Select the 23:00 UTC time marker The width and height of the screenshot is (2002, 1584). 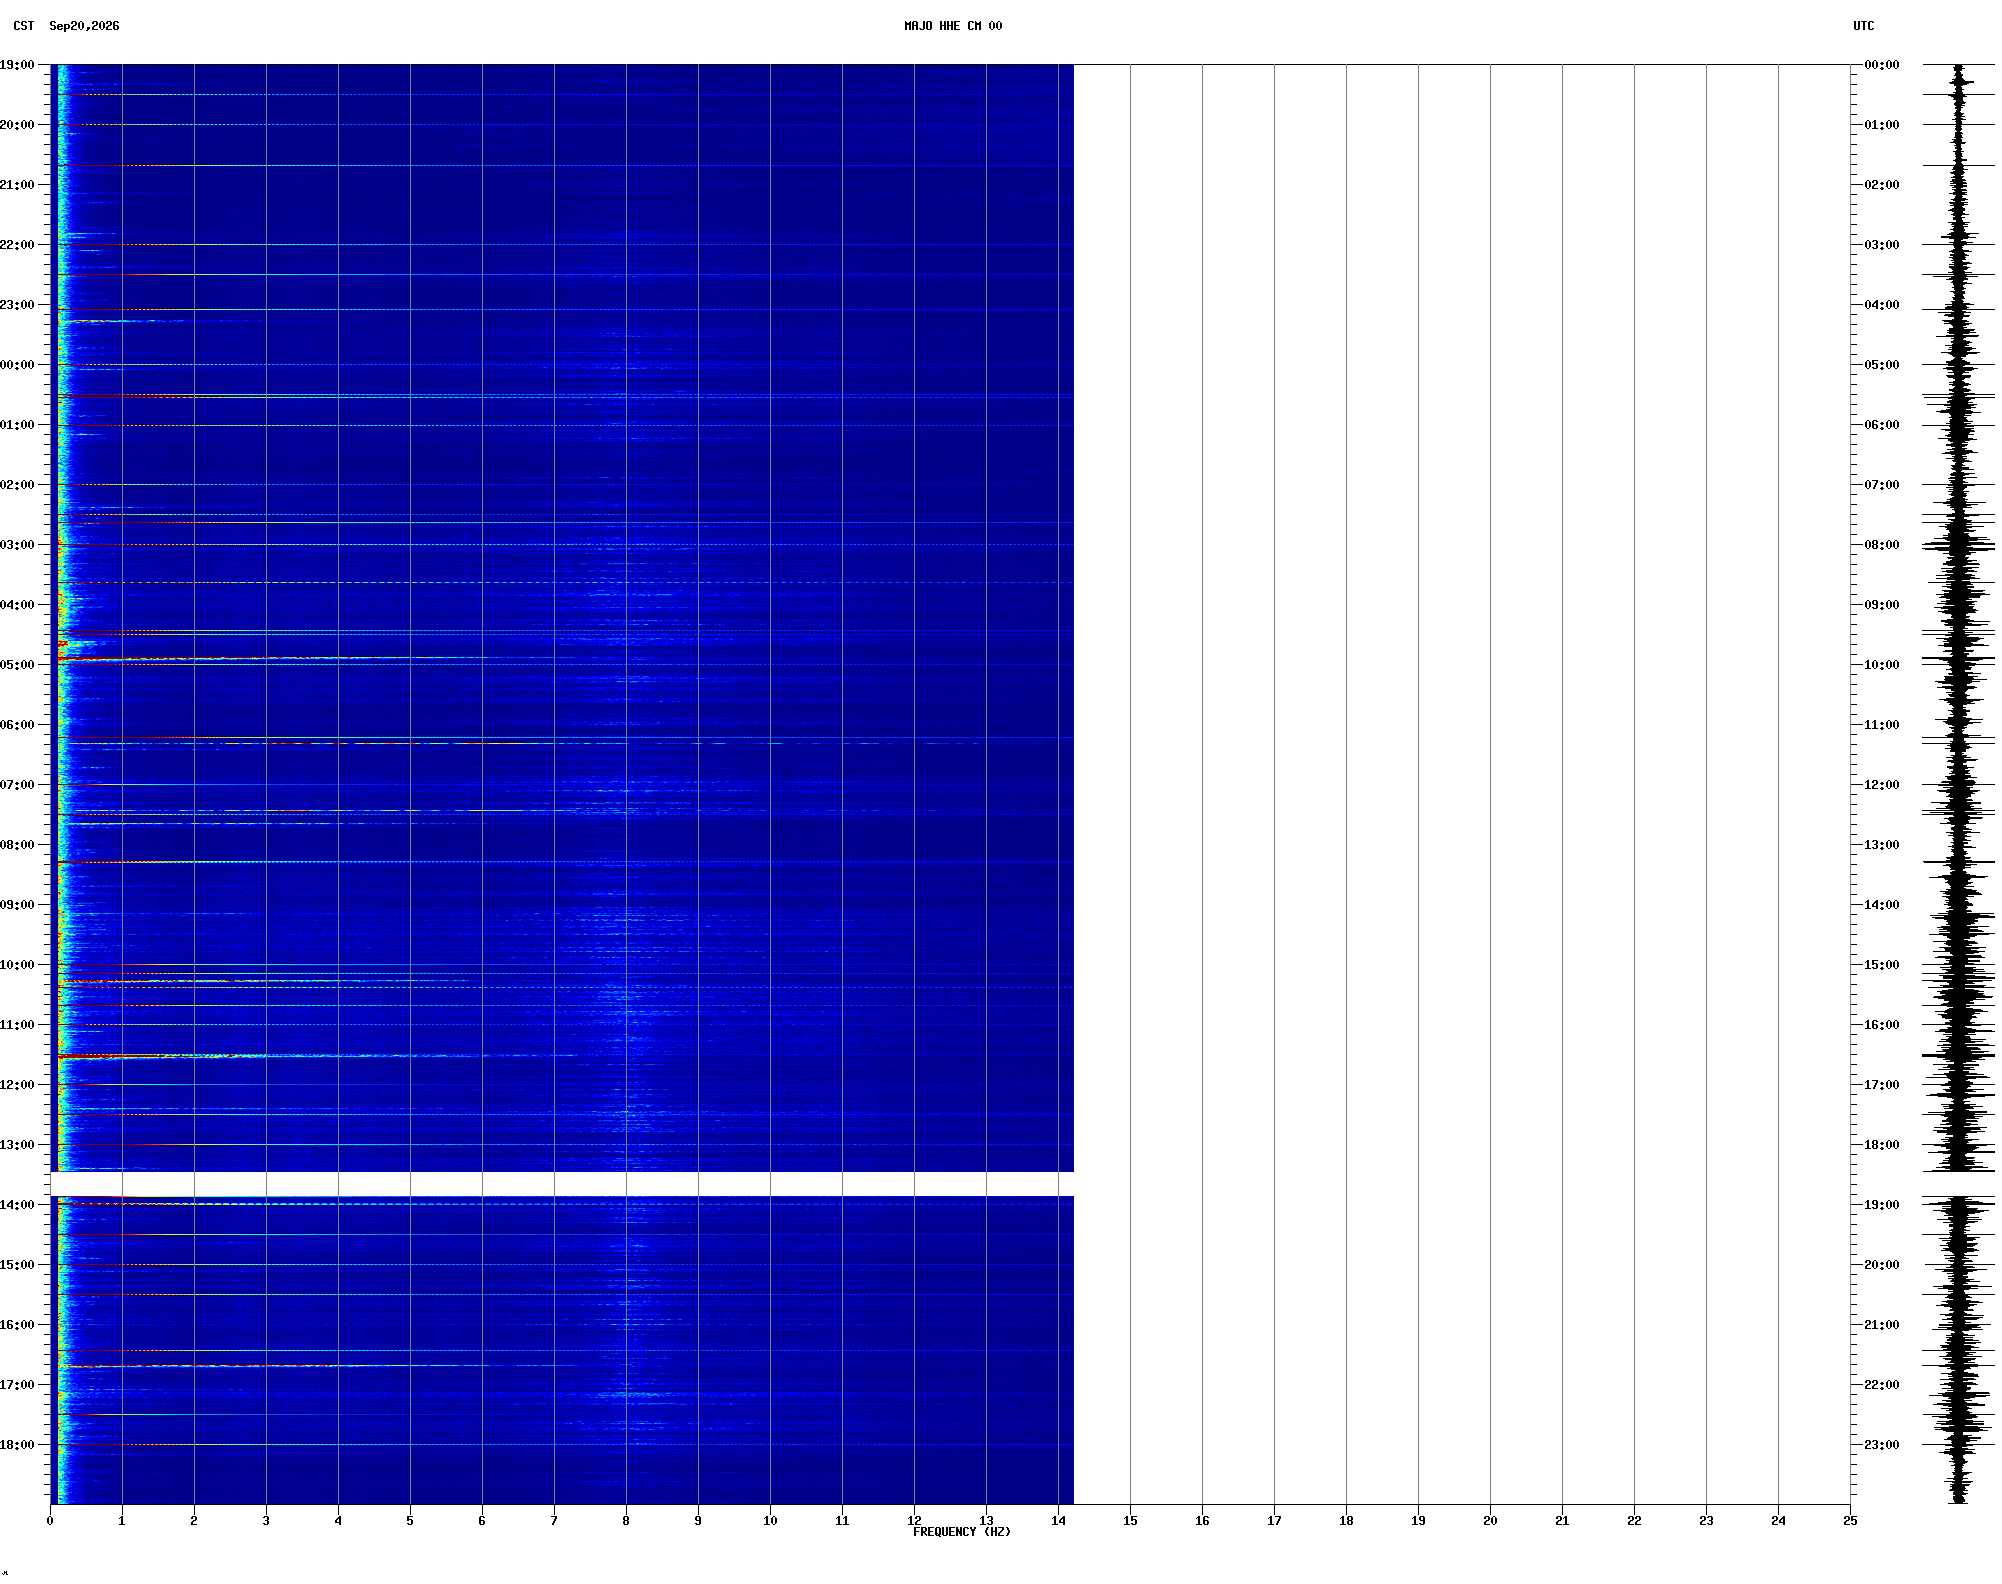pos(1881,1445)
